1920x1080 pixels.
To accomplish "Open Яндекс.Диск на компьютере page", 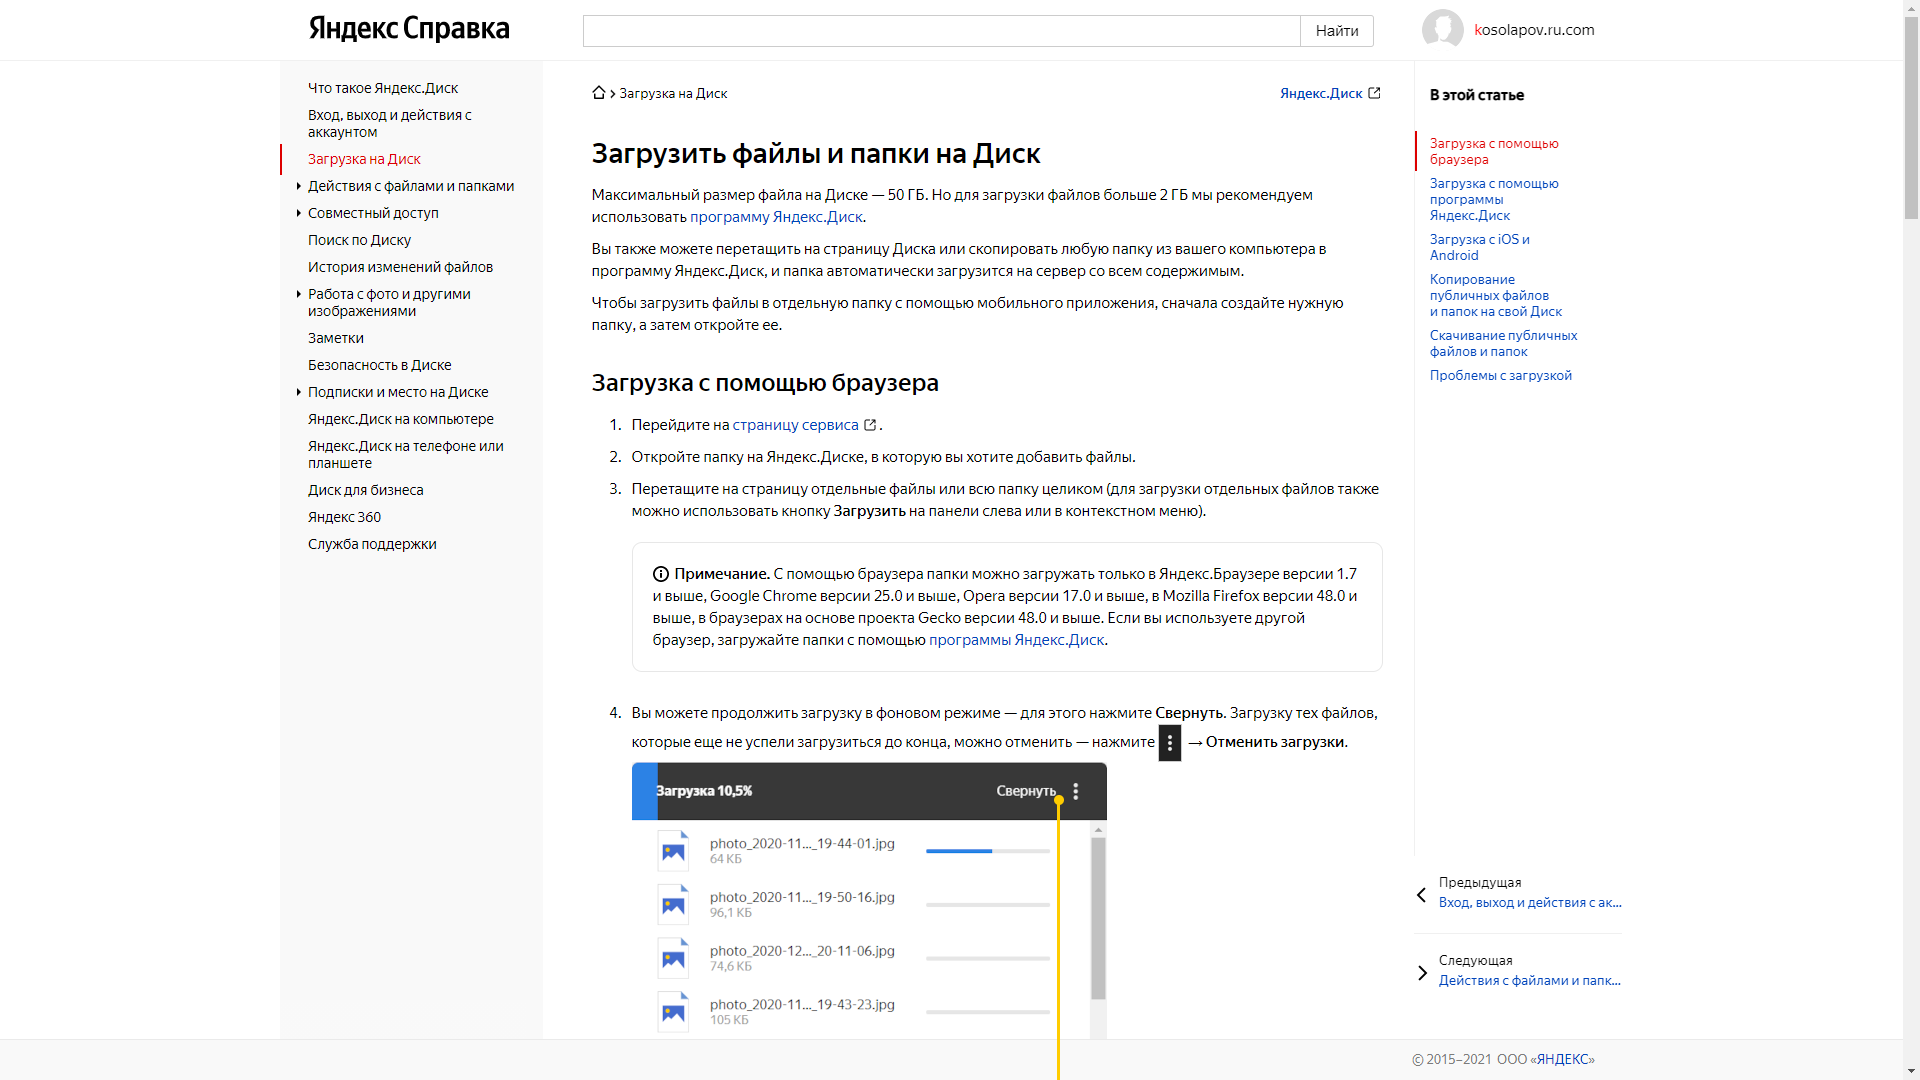I will (x=401, y=419).
